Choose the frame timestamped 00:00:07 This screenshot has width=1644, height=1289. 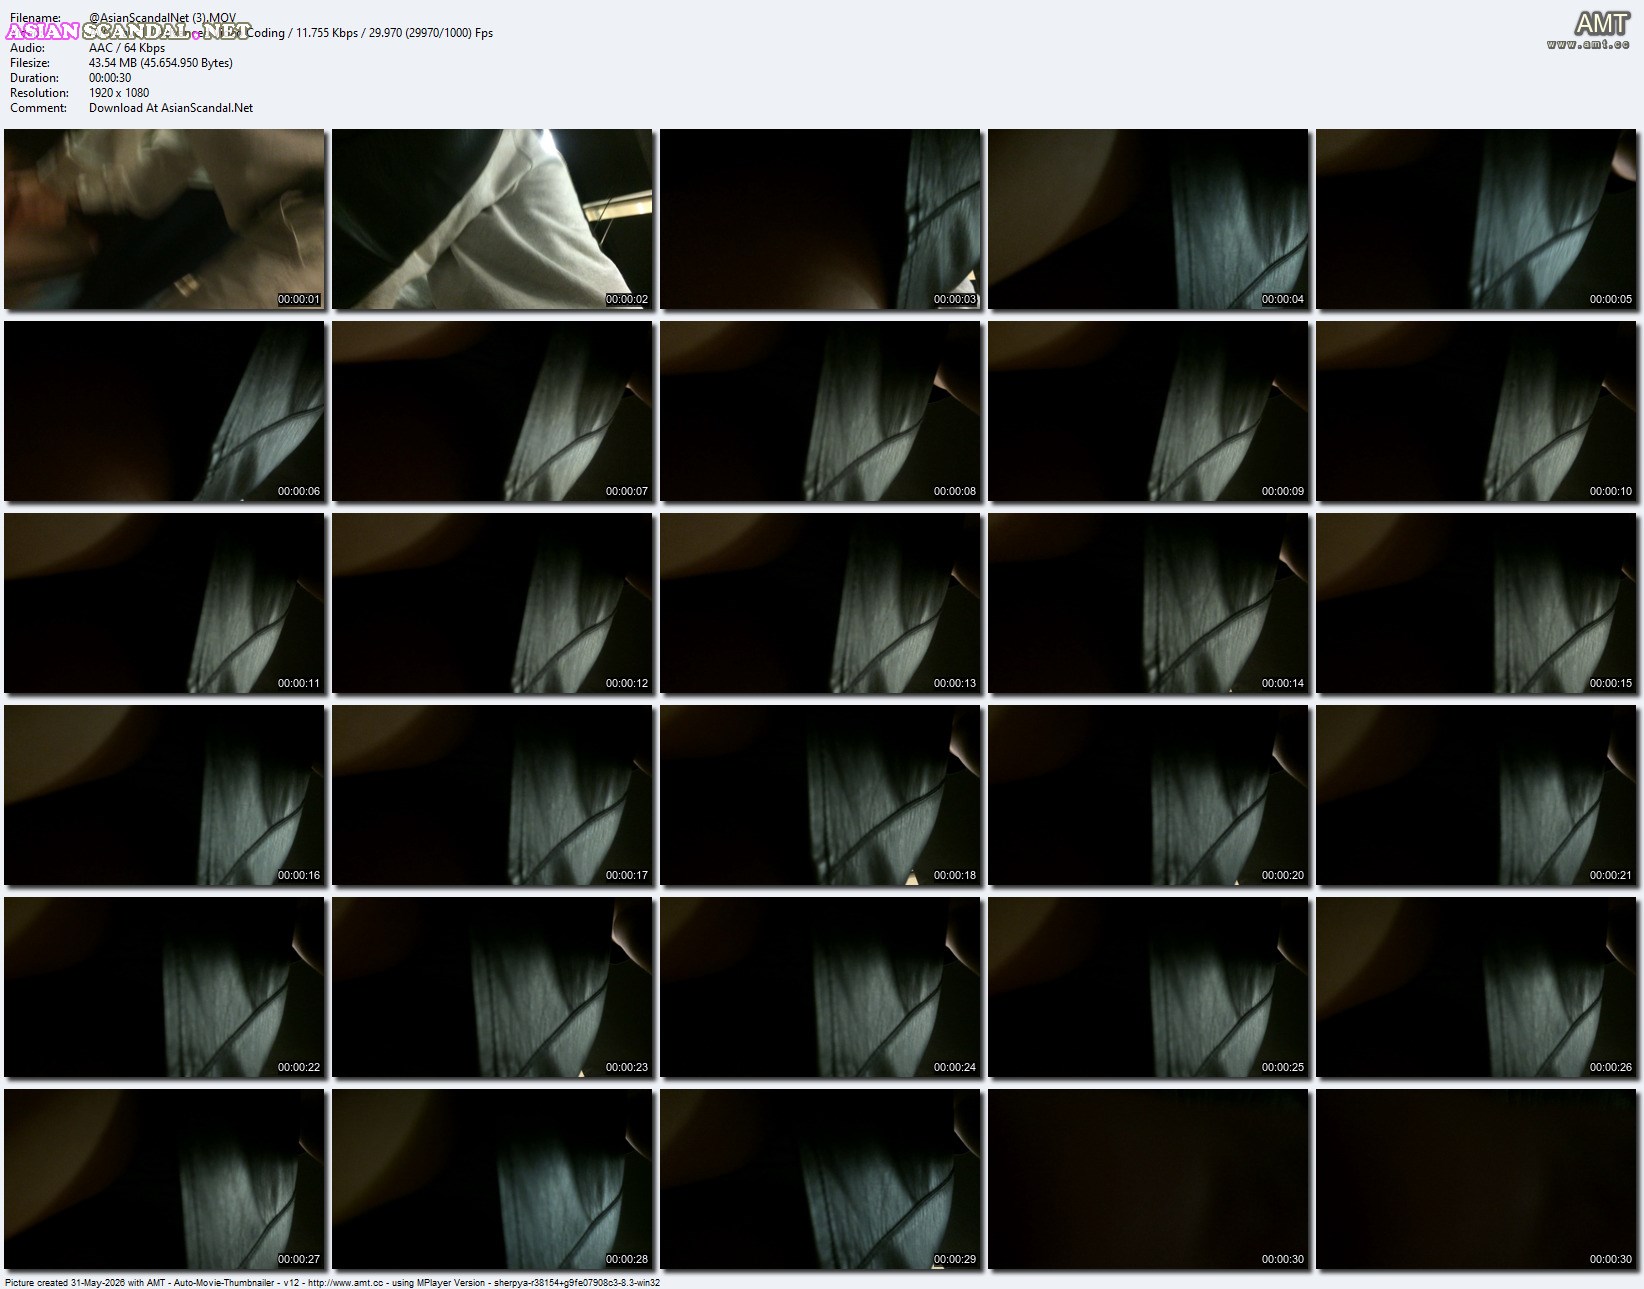[492, 411]
